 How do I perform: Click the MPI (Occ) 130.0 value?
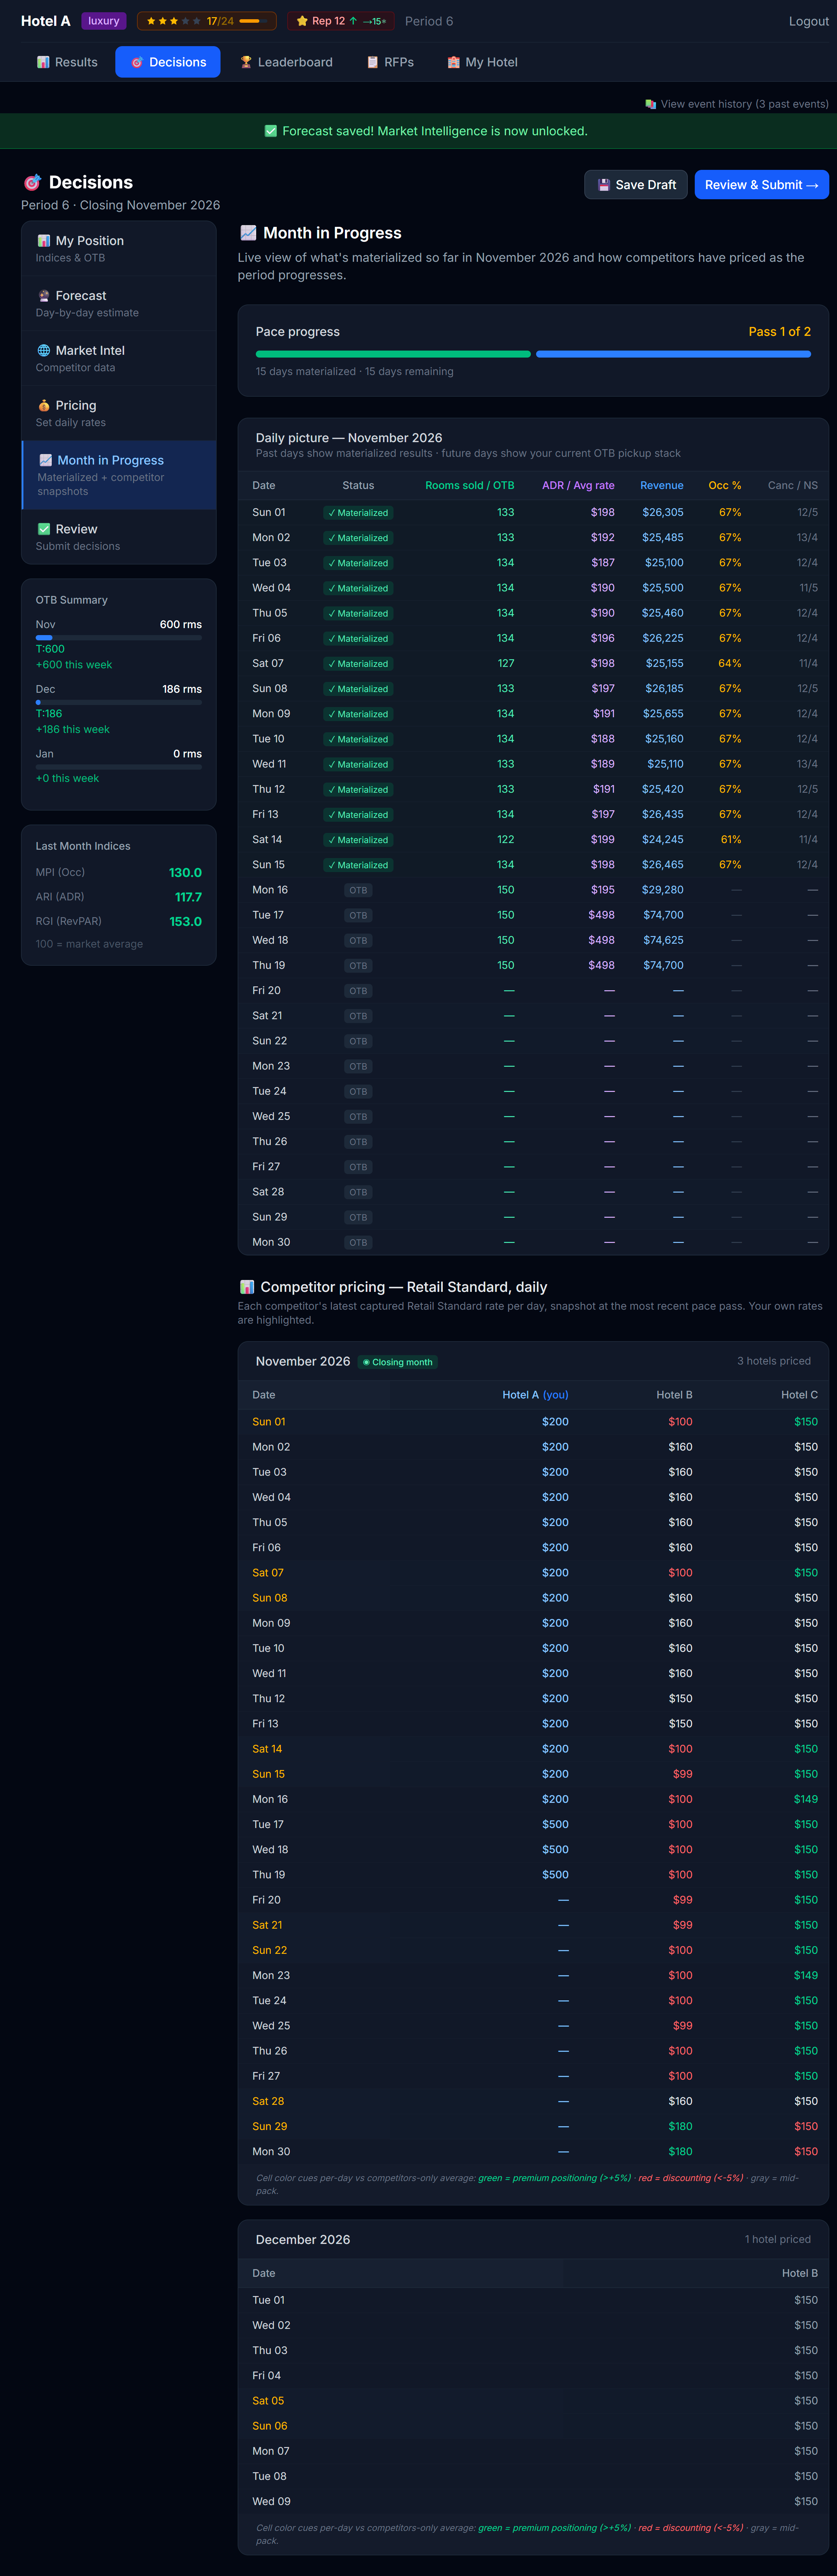(185, 873)
